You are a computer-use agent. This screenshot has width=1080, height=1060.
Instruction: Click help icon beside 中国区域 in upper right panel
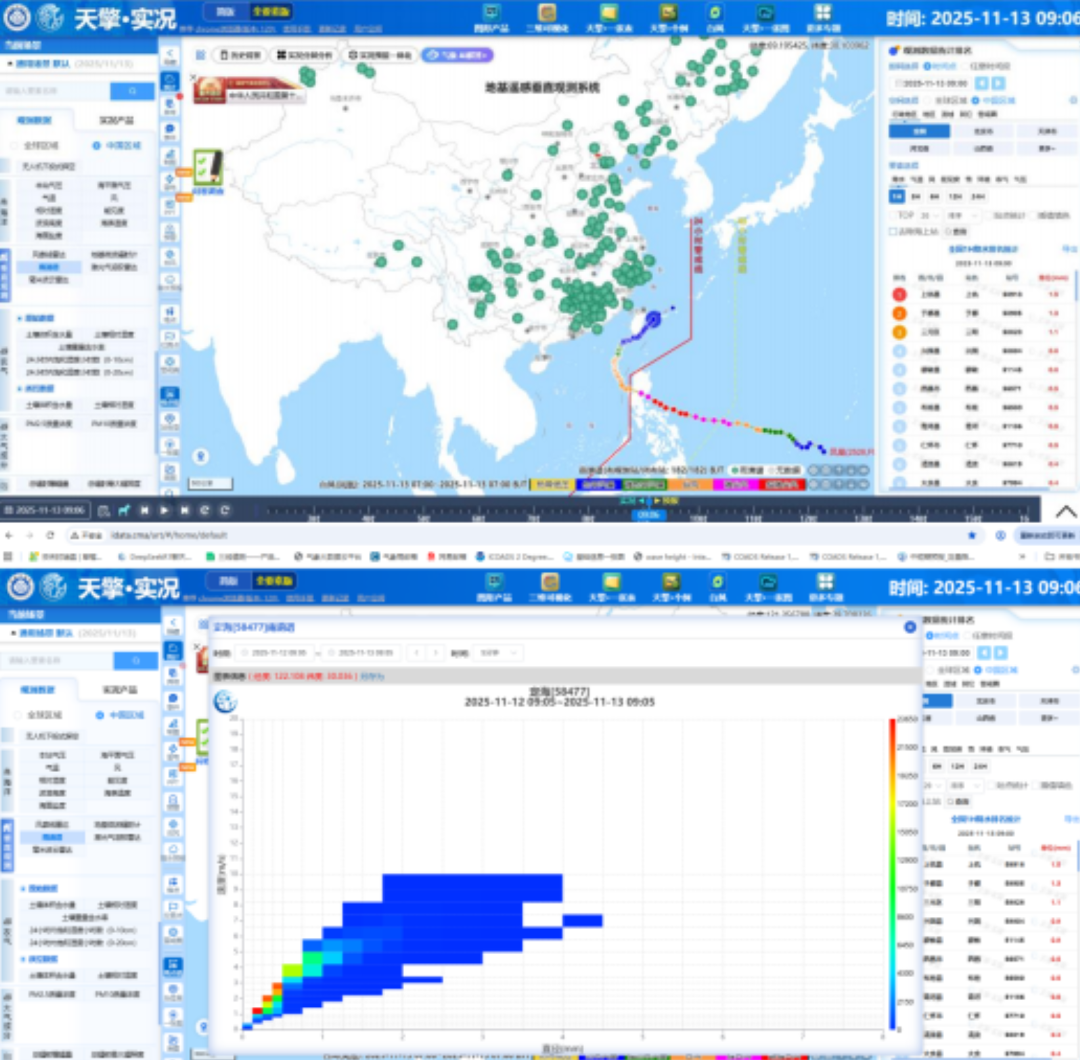pos(1073,101)
